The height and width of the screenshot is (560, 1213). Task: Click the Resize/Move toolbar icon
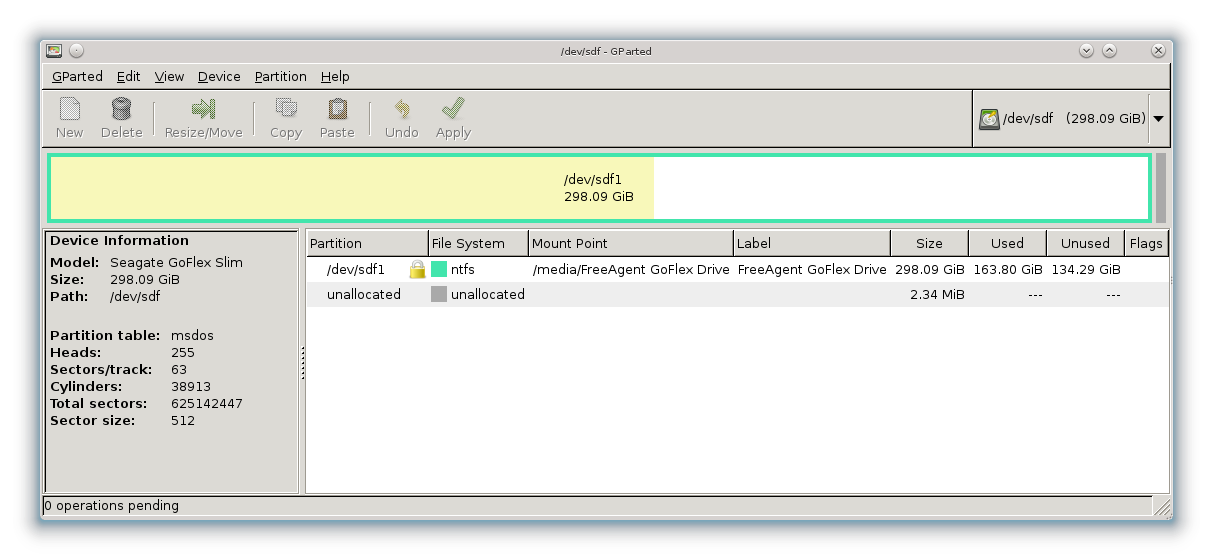pyautogui.click(x=203, y=109)
